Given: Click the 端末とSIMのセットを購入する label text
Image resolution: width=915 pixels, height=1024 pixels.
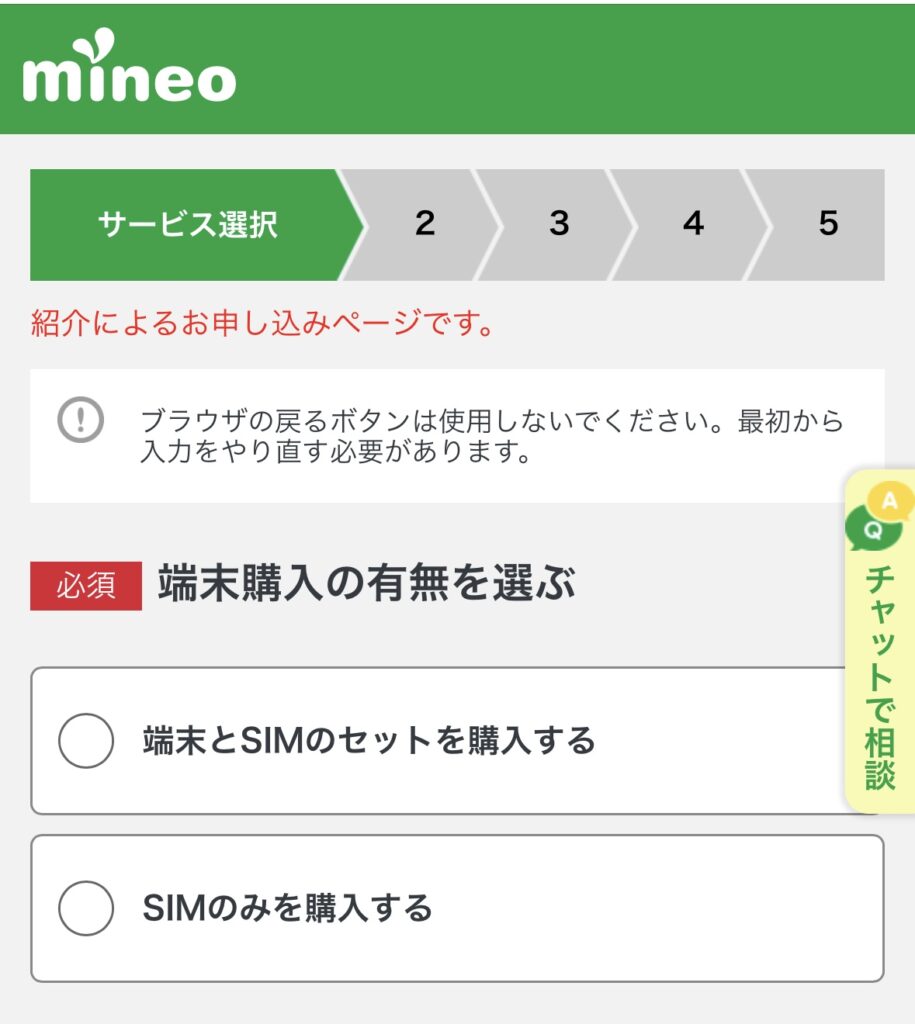Looking at the screenshot, I should click(369, 741).
